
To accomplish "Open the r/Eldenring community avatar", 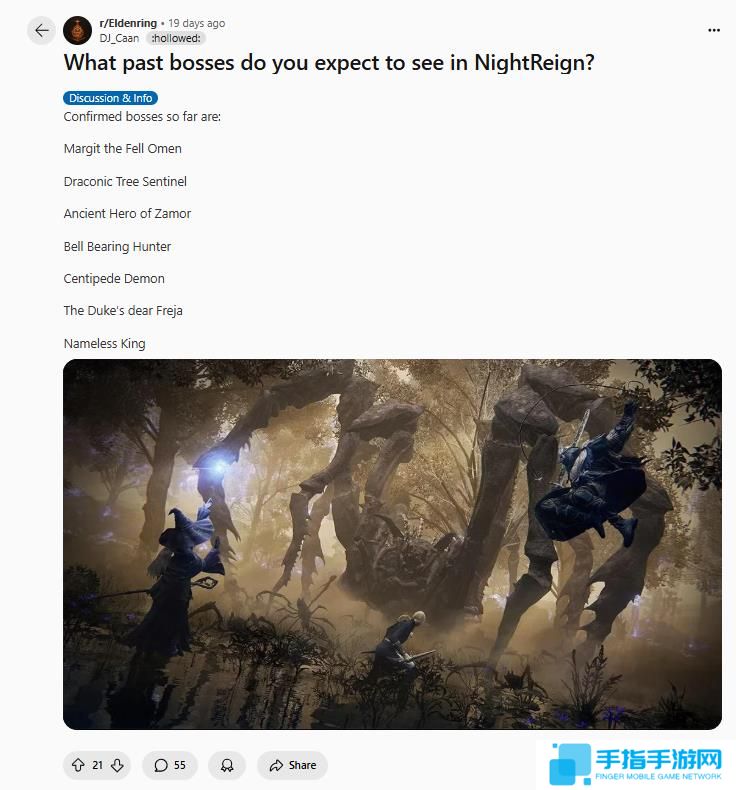I will 77,31.
